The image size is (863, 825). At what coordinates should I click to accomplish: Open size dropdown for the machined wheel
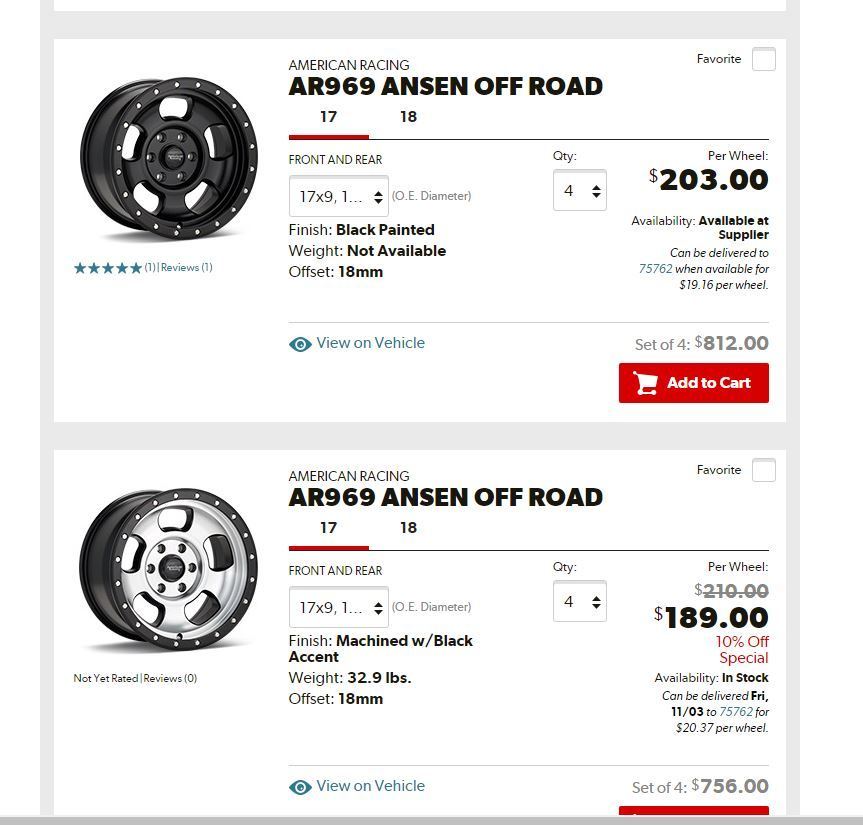pyautogui.click(x=339, y=607)
